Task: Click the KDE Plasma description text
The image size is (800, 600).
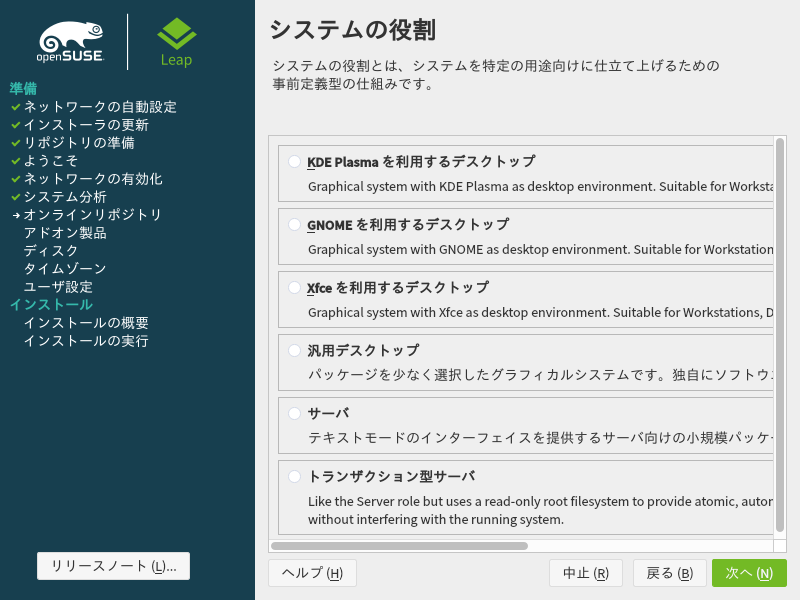Action: point(540,187)
